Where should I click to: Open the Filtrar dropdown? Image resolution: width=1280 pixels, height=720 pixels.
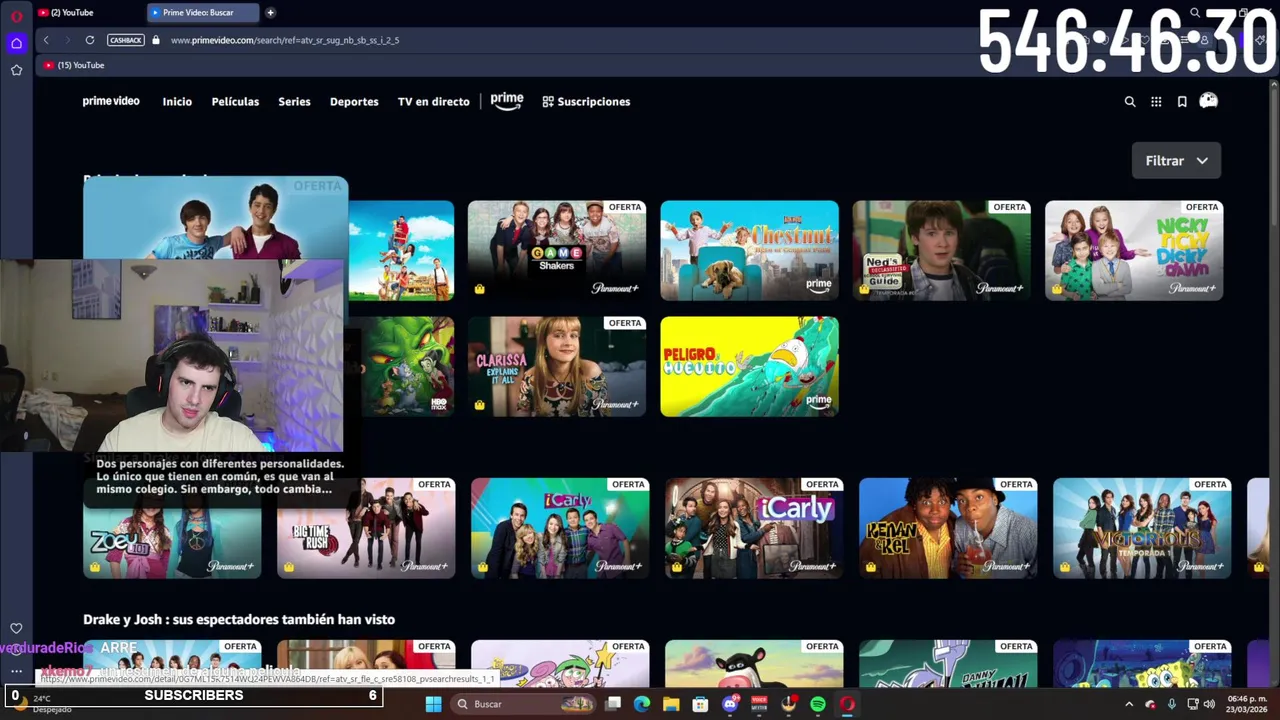pyautogui.click(x=1176, y=160)
